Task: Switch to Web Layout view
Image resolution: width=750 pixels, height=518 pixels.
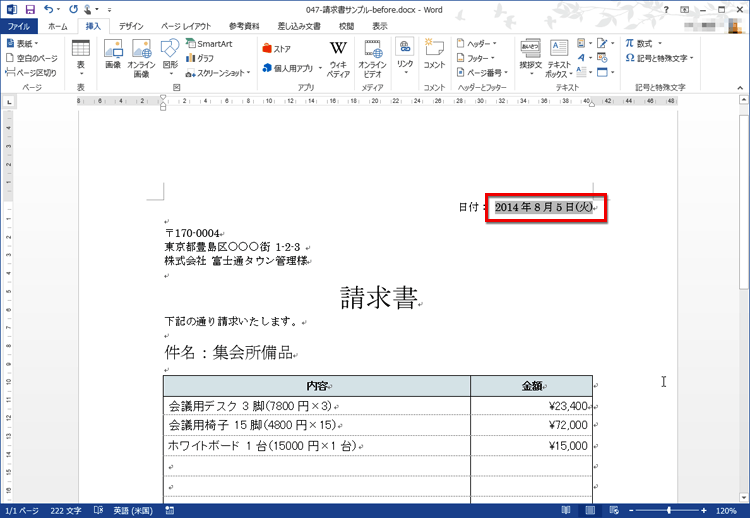Action: pyautogui.click(x=614, y=510)
